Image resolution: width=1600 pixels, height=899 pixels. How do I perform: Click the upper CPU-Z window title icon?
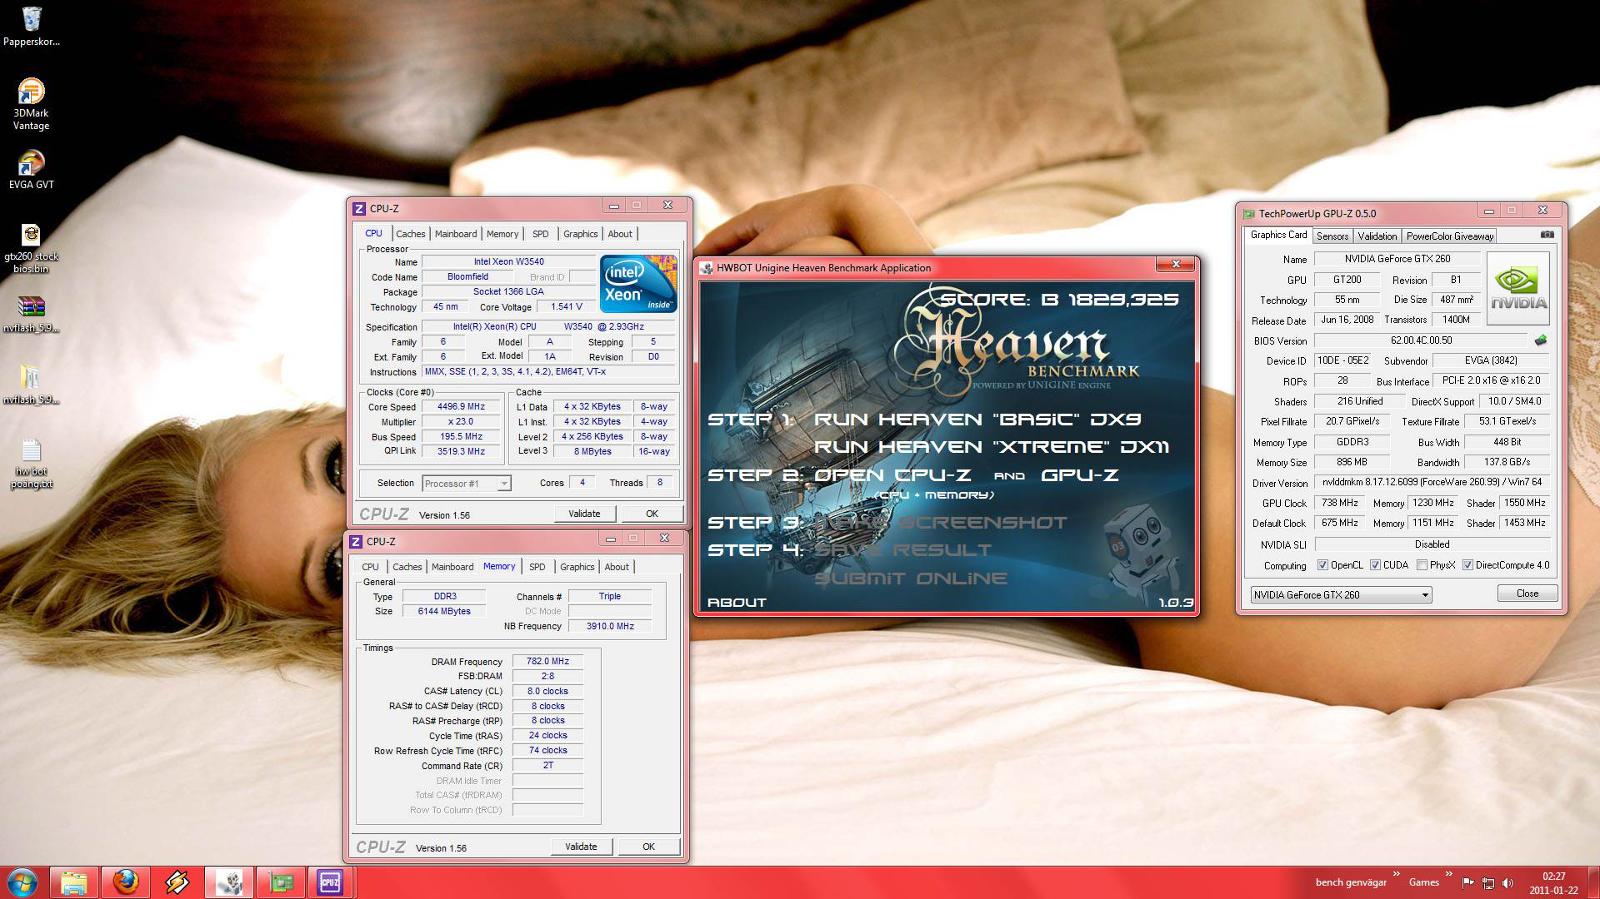[x=359, y=208]
